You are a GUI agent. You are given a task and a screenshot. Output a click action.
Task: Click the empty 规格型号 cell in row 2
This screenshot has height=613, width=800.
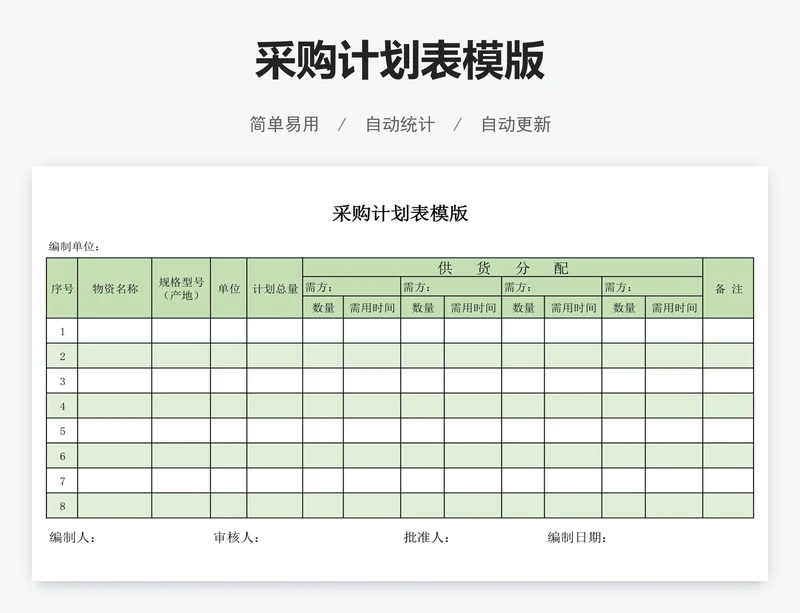[x=181, y=356]
